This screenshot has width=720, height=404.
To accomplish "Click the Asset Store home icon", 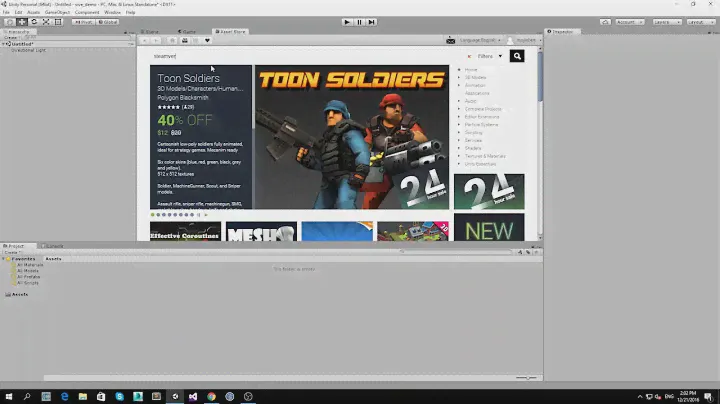I will tap(173, 40).
